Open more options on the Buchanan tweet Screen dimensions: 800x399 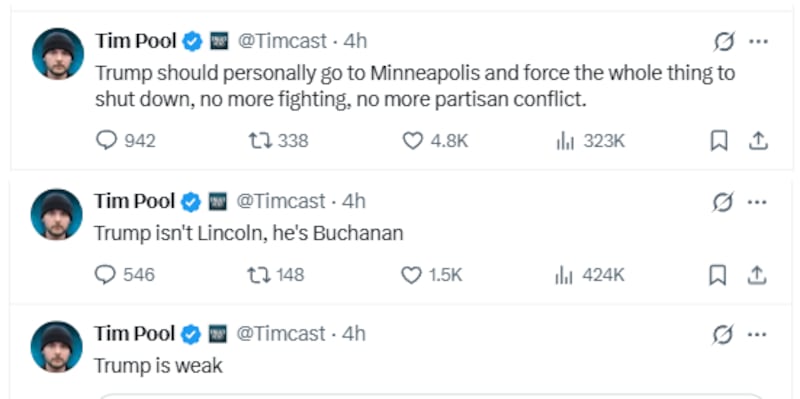coord(757,202)
